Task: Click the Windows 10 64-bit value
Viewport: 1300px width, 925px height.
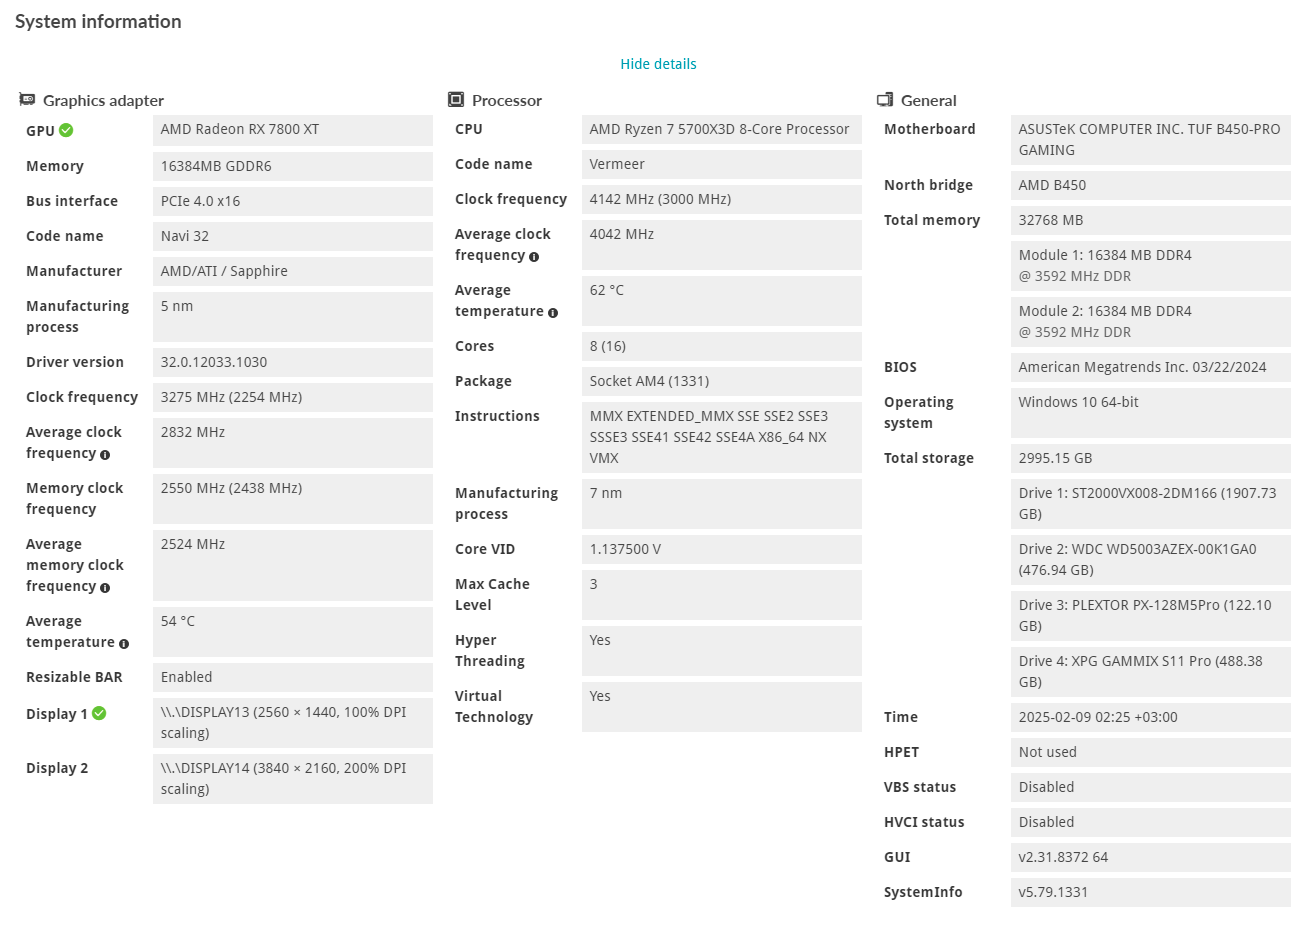Action: click(x=1151, y=413)
